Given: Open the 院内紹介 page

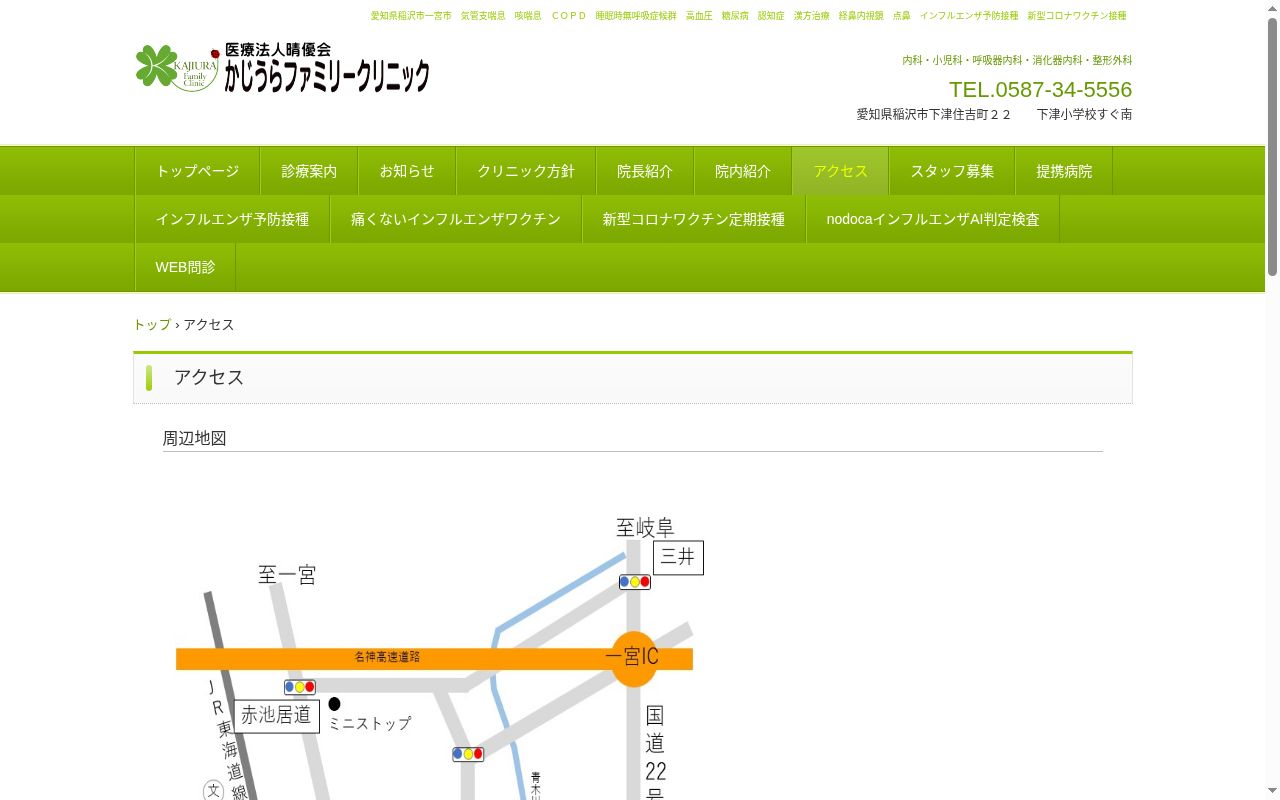Looking at the screenshot, I should click(x=743, y=171).
